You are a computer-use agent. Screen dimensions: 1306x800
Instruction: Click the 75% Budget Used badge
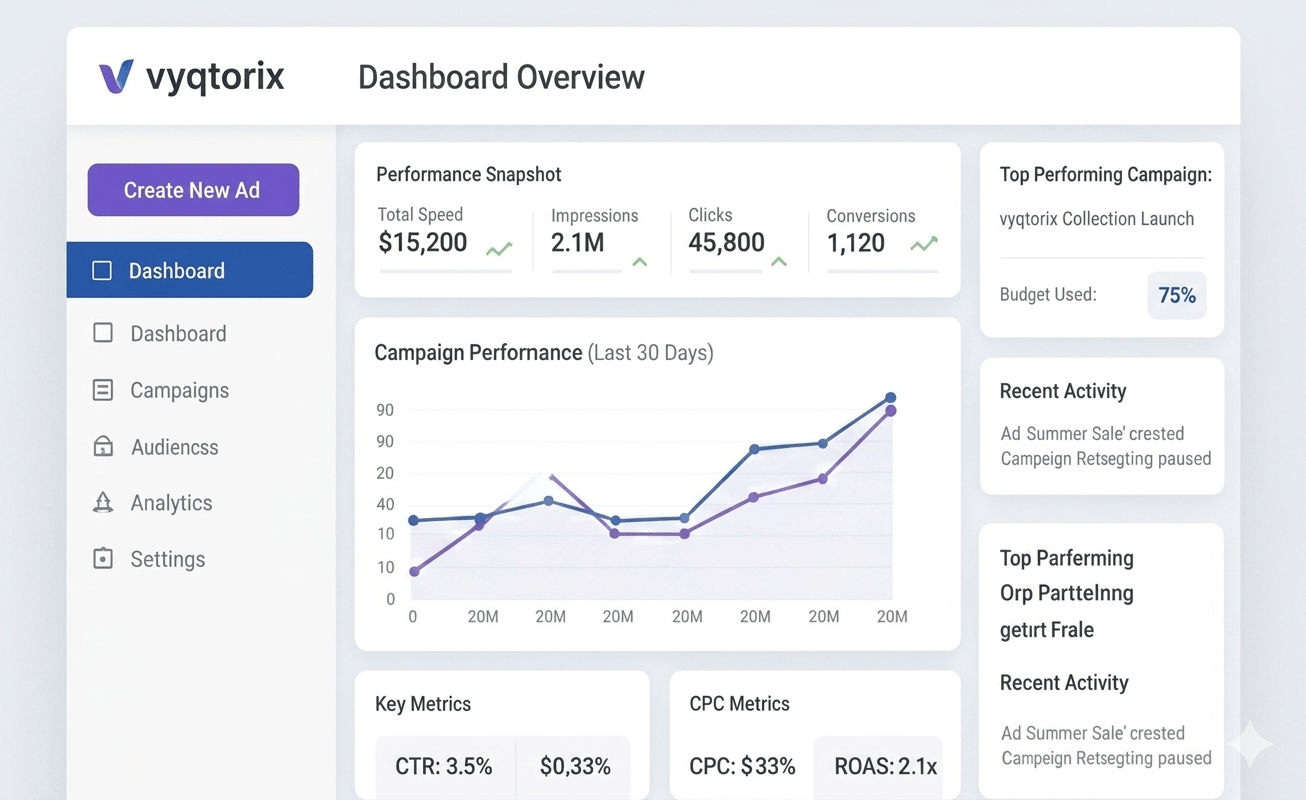pyautogui.click(x=1176, y=295)
